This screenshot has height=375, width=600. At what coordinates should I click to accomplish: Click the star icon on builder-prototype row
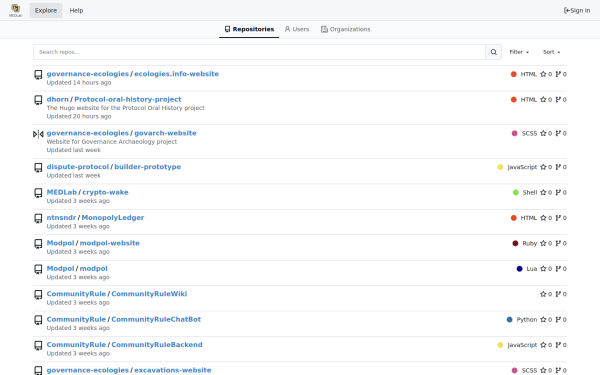(543, 167)
